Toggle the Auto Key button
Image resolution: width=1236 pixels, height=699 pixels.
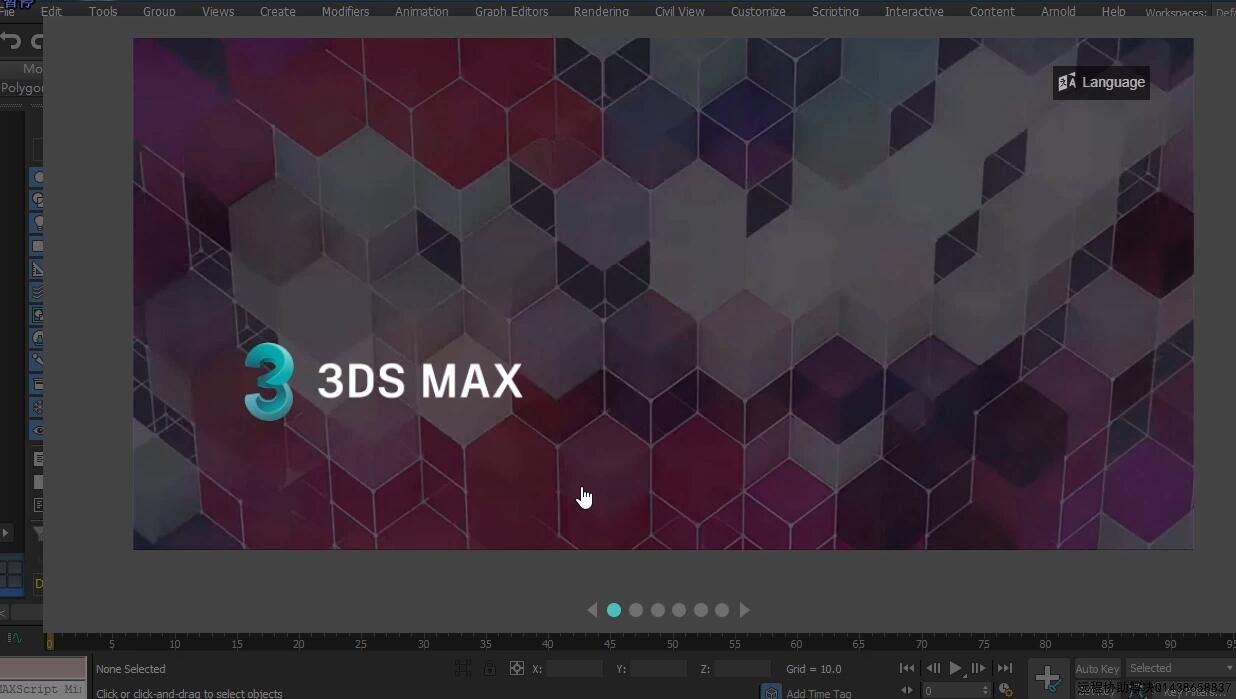(x=1097, y=669)
